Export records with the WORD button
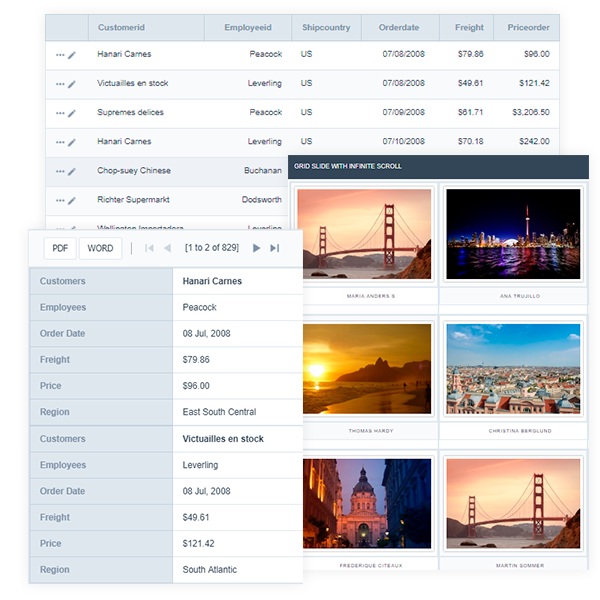This screenshot has width=600, height=600. point(100,248)
